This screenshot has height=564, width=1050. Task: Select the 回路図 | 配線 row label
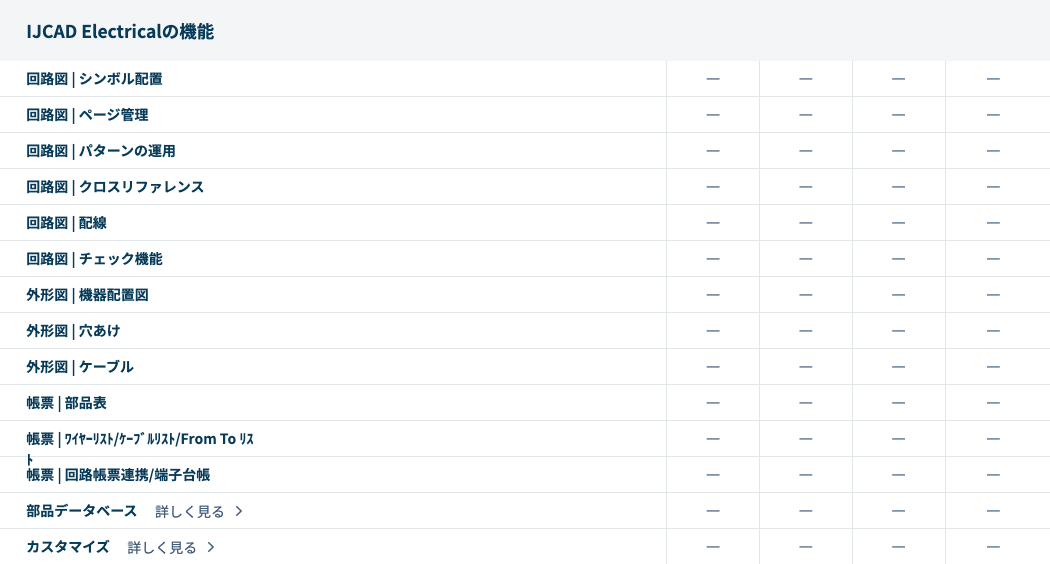(x=66, y=223)
